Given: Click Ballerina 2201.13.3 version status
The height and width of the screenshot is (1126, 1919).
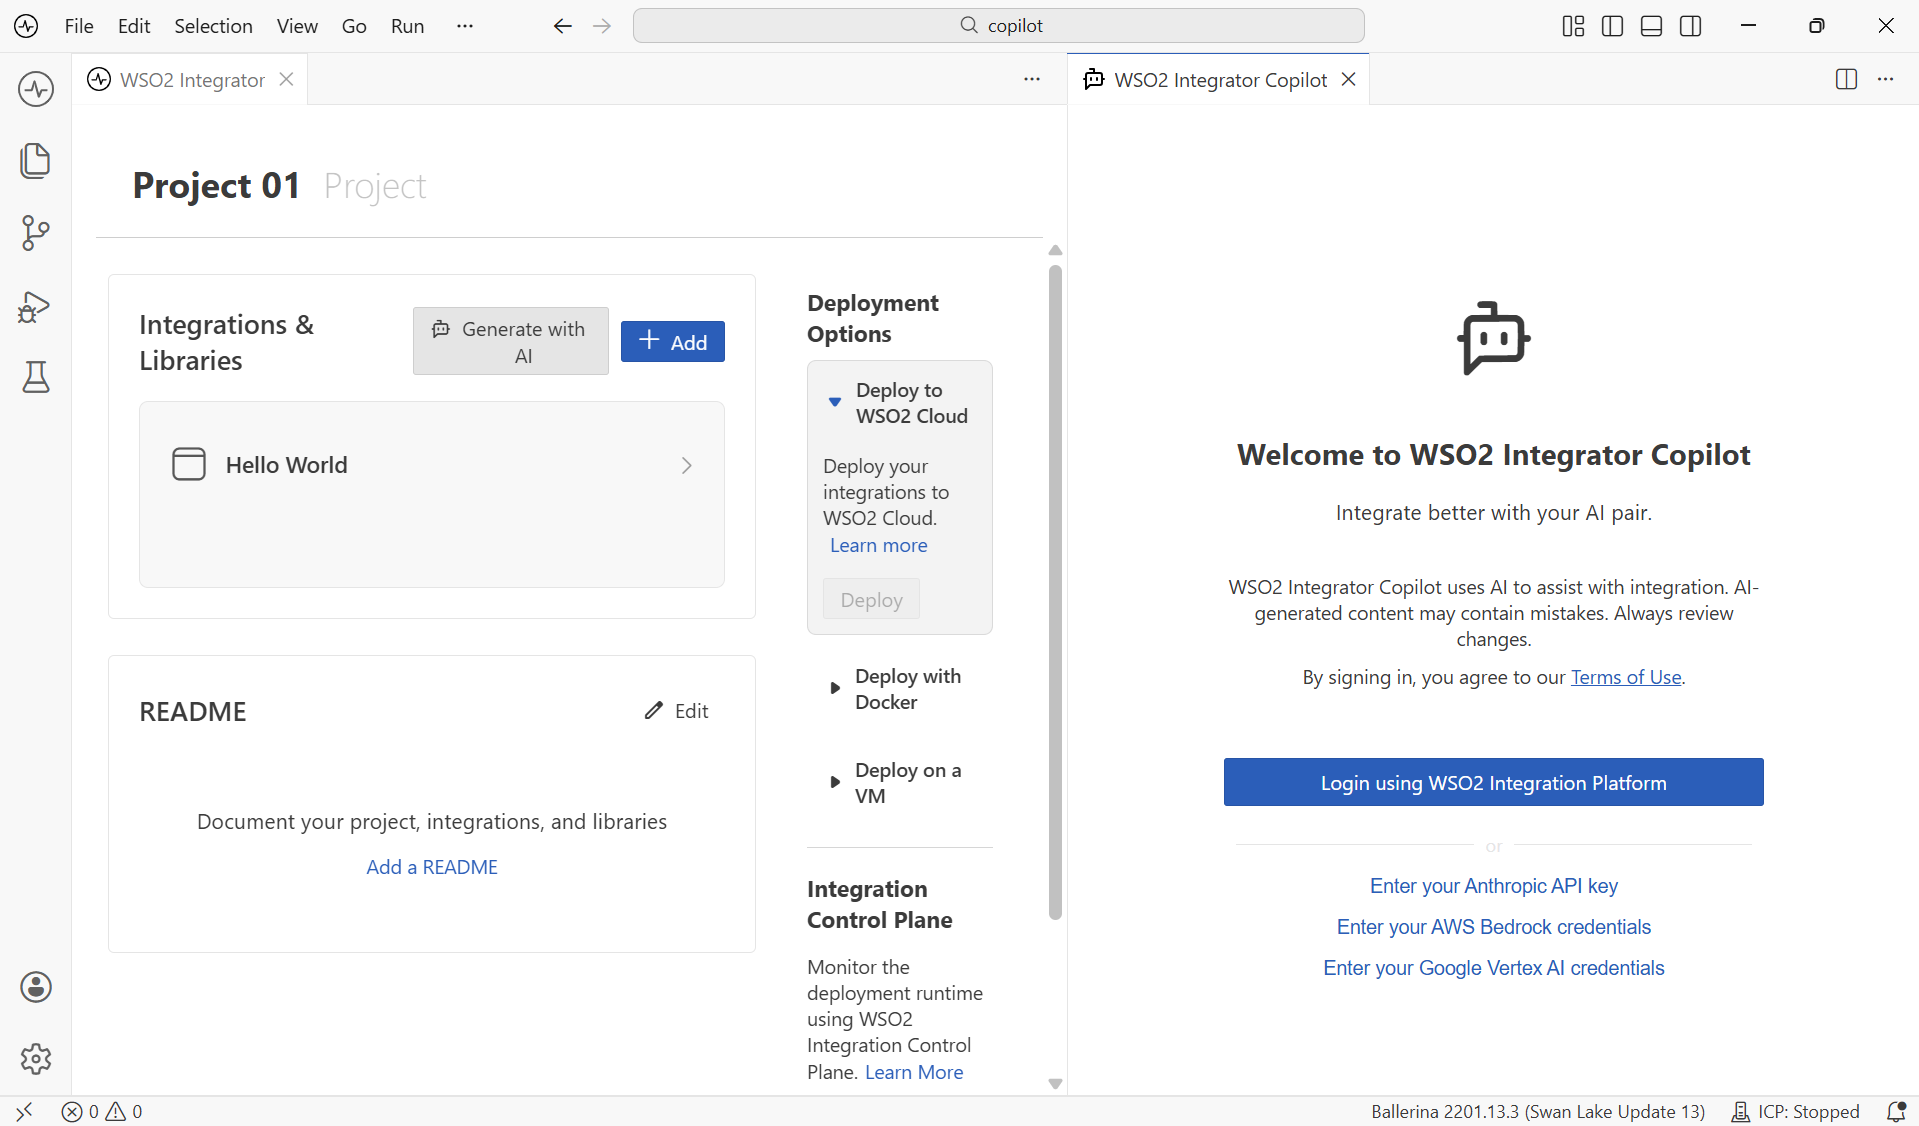Looking at the screenshot, I should point(1538,1111).
